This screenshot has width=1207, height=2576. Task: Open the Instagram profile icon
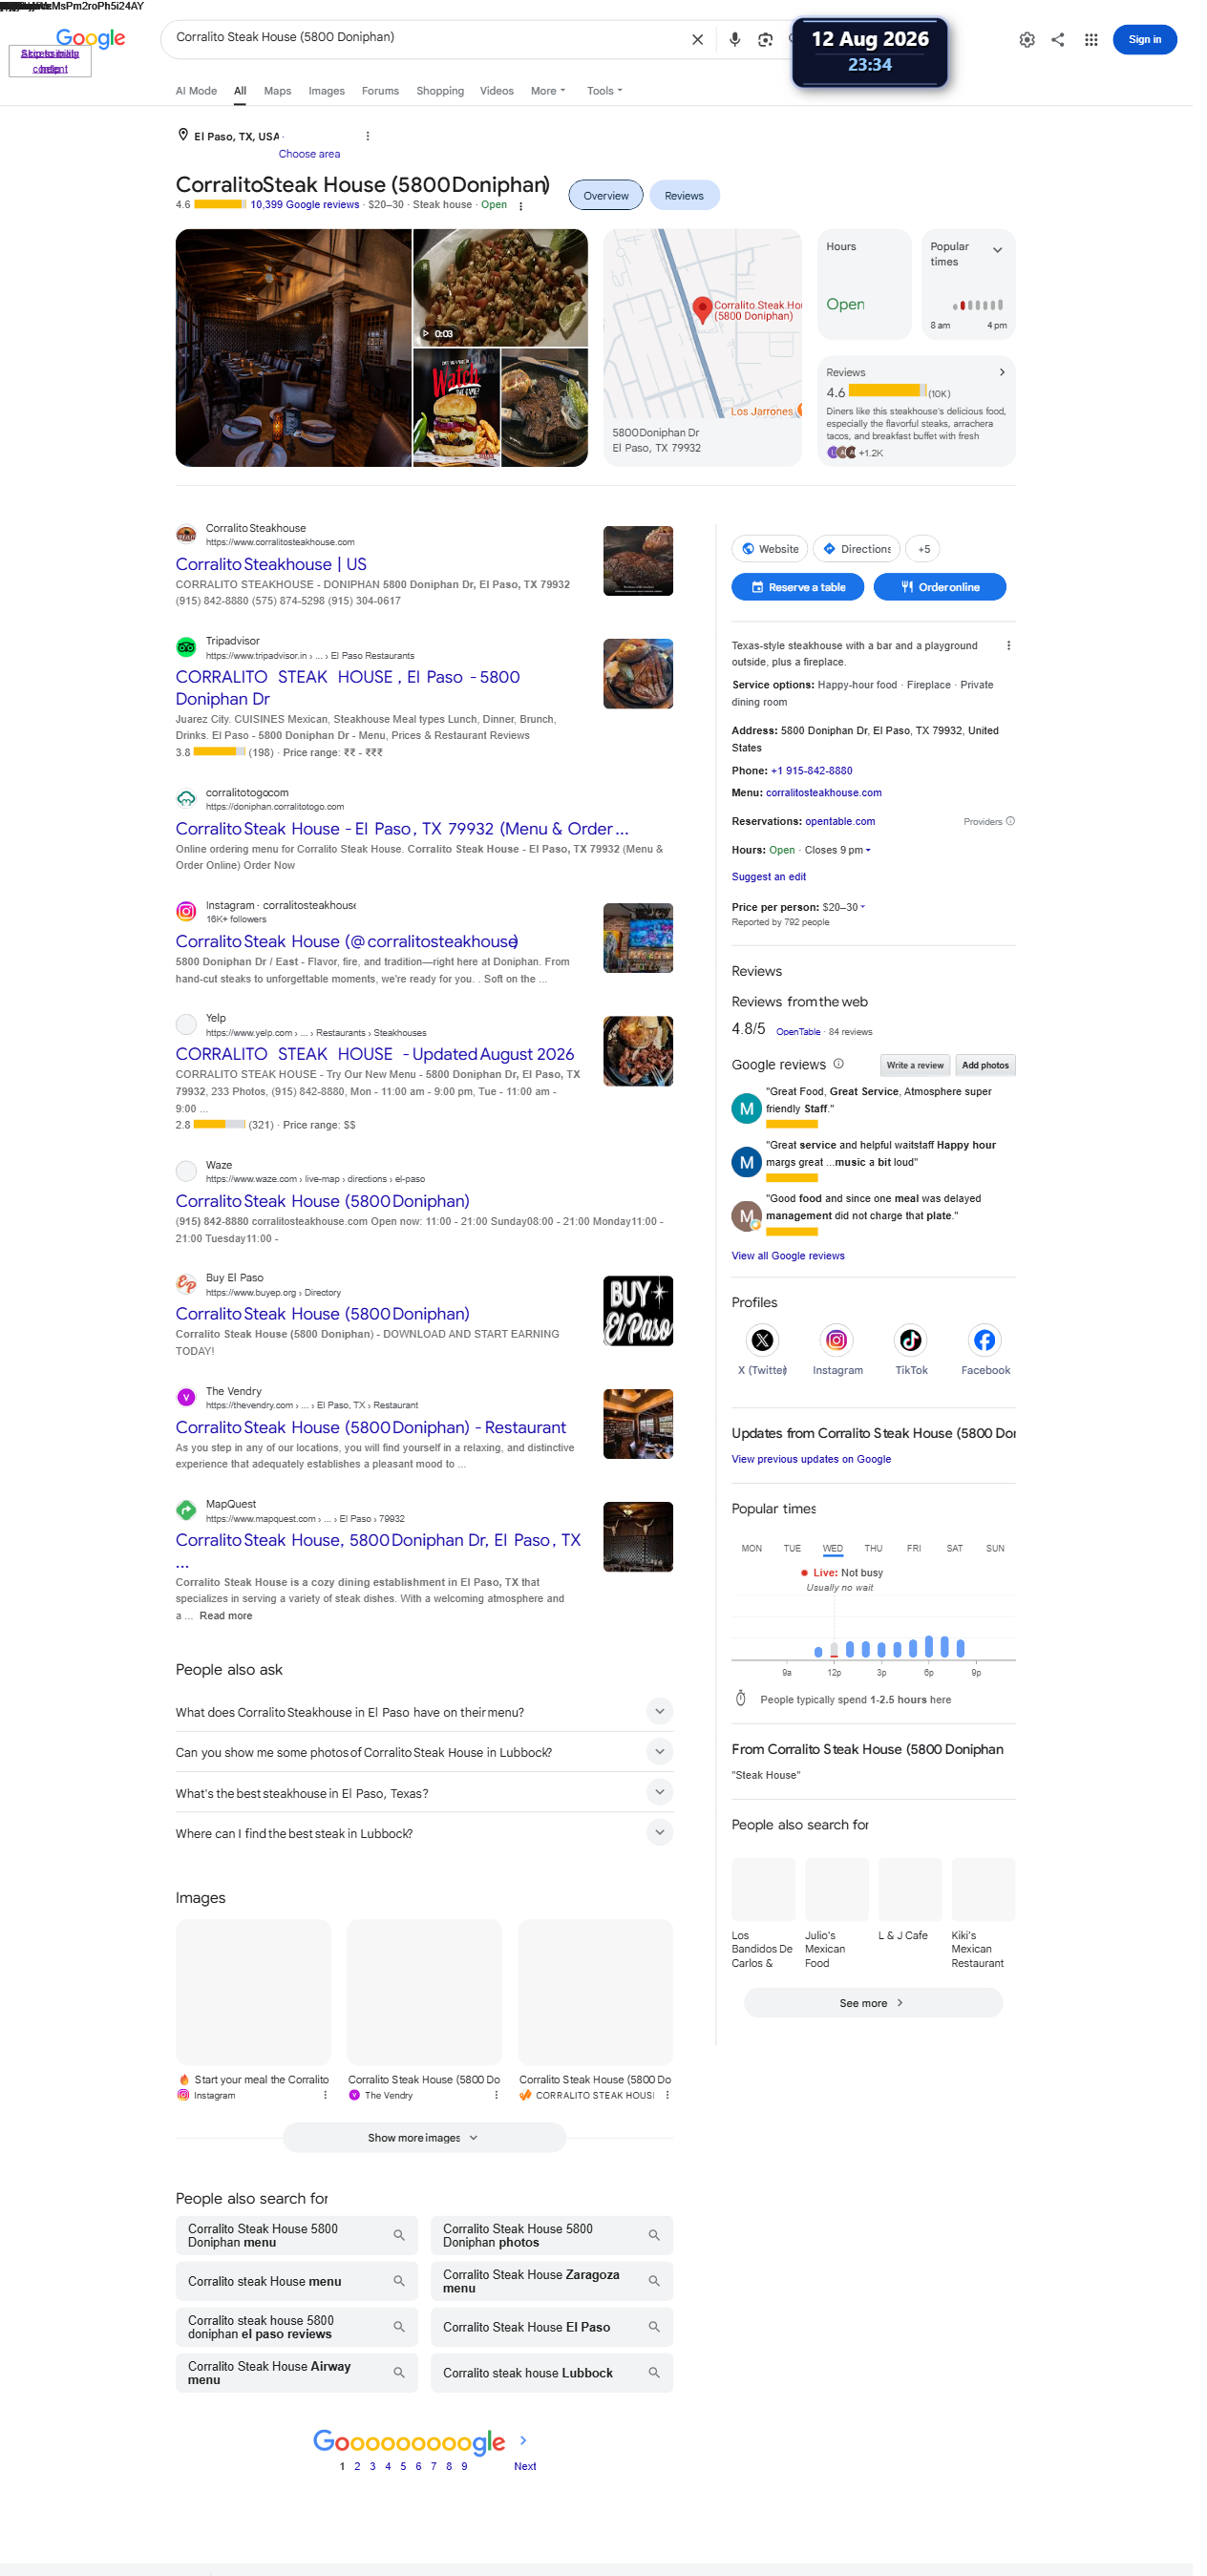point(836,1340)
